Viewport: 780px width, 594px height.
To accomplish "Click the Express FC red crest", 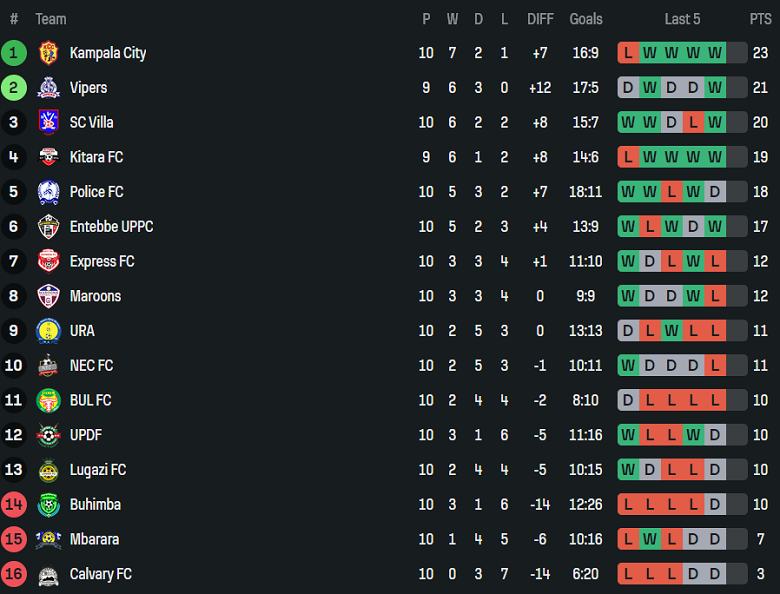I will tap(47, 261).
